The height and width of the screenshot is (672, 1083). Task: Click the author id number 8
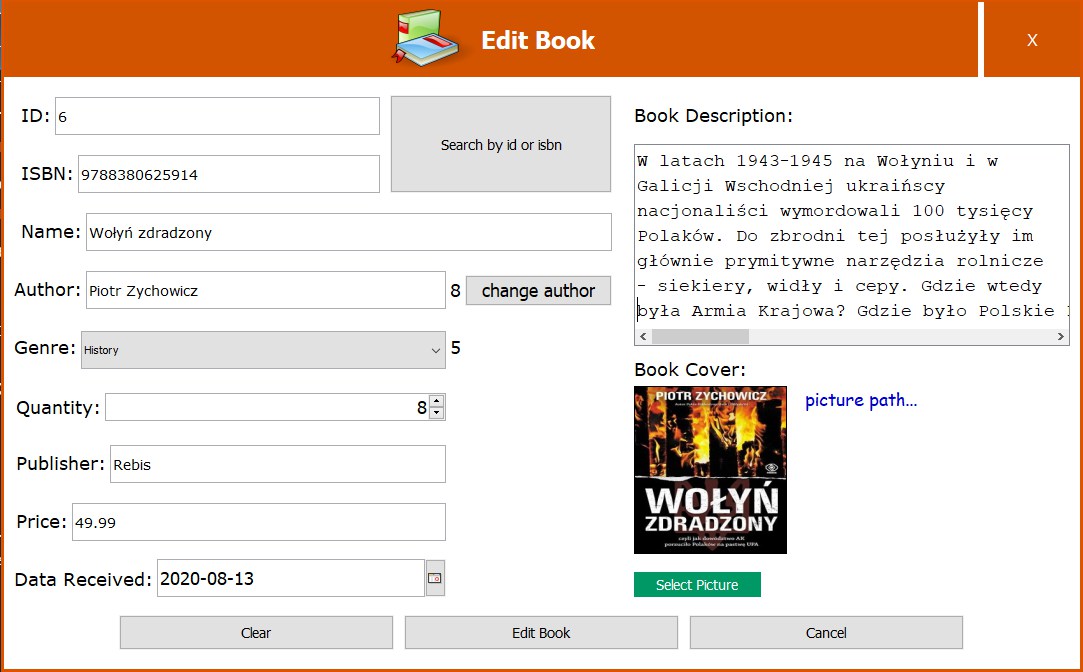[455, 291]
